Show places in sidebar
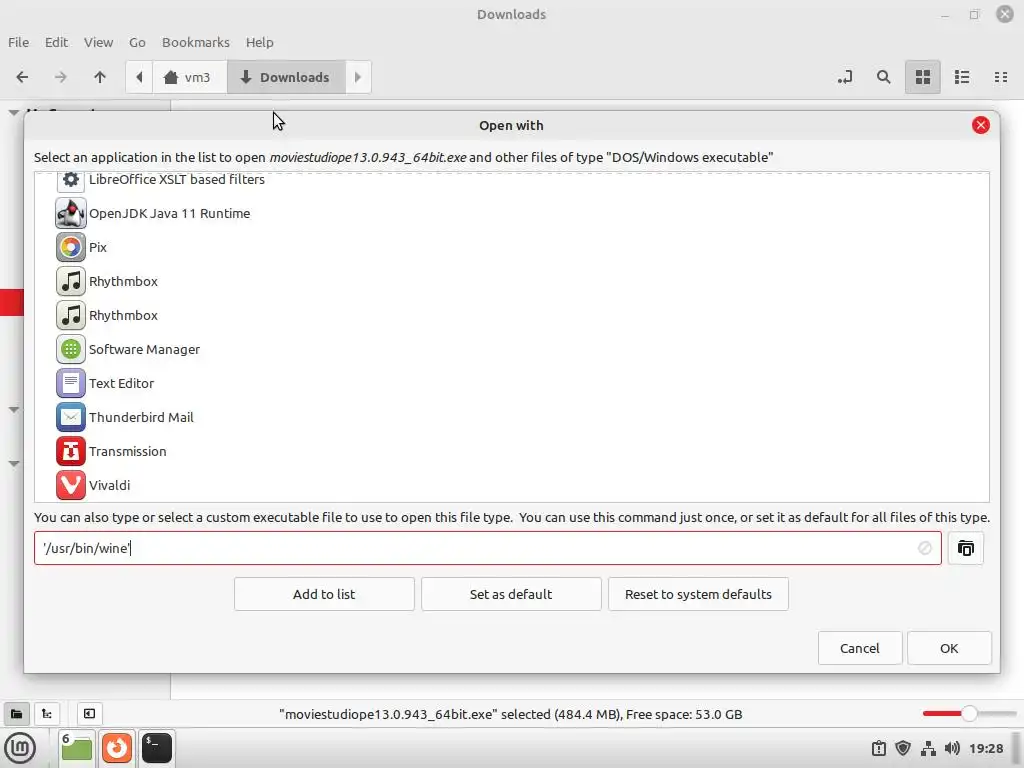The height and width of the screenshot is (768, 1024). (x=16, y=714)
